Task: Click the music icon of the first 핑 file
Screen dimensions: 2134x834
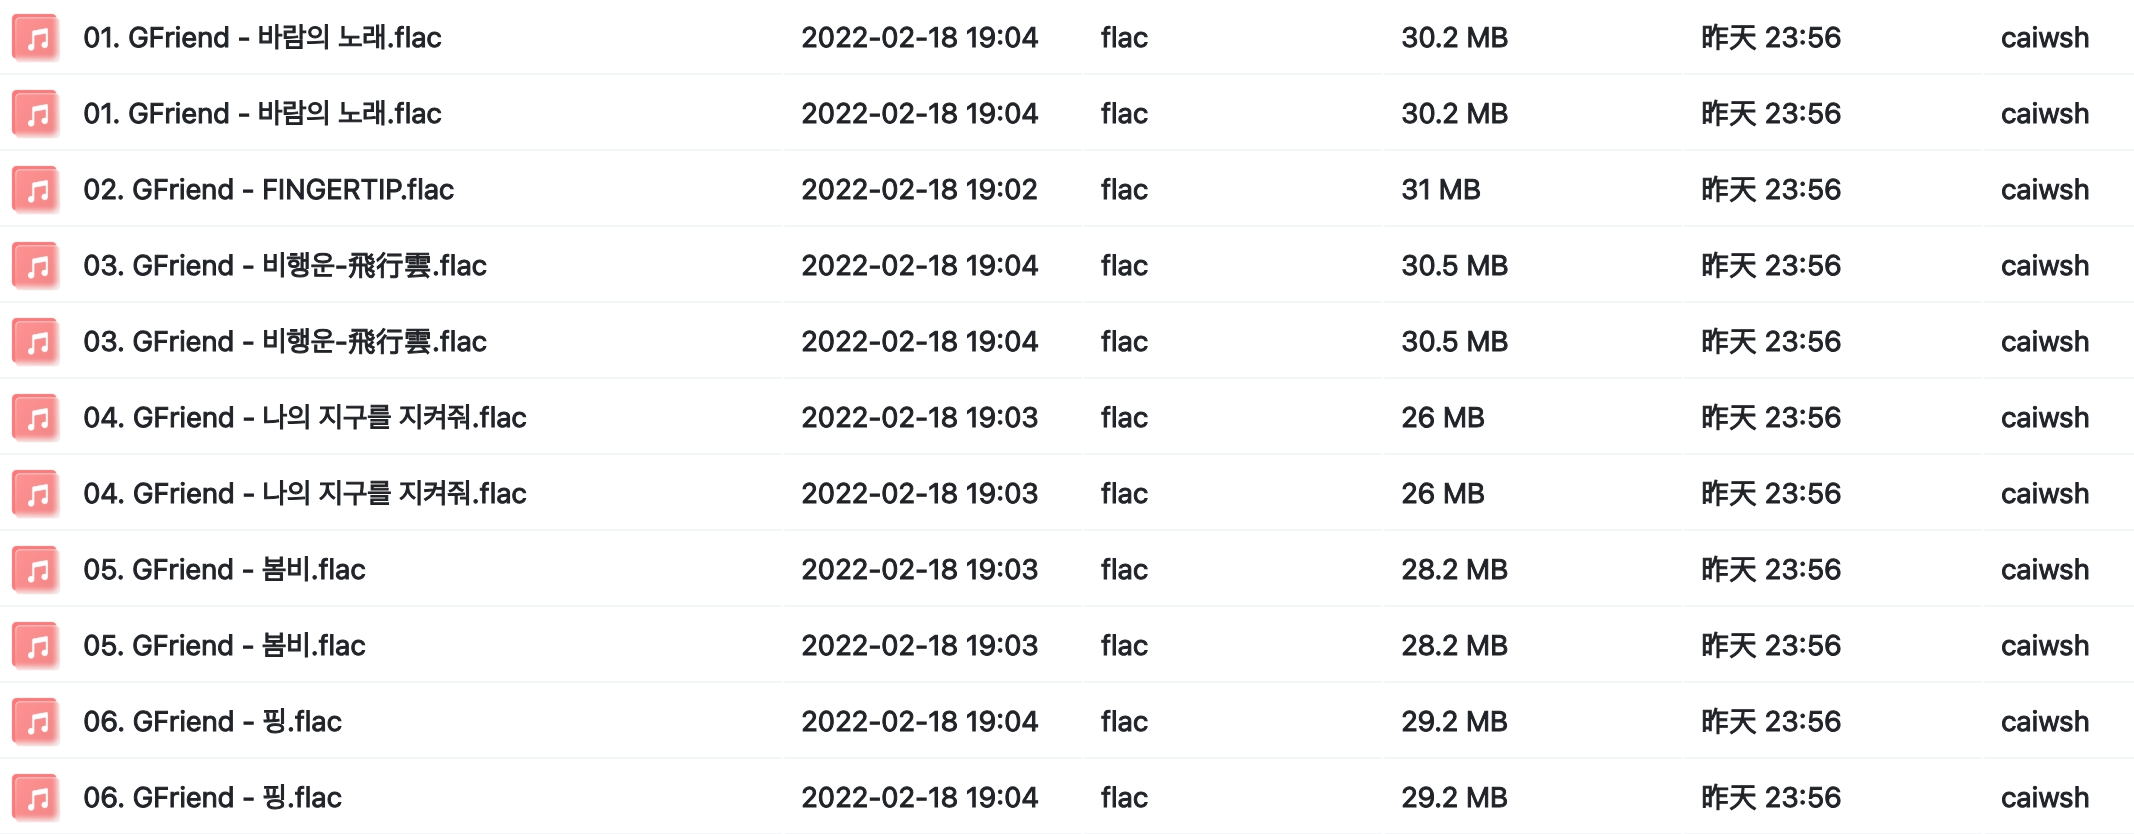Action: (x=37, y=722)
